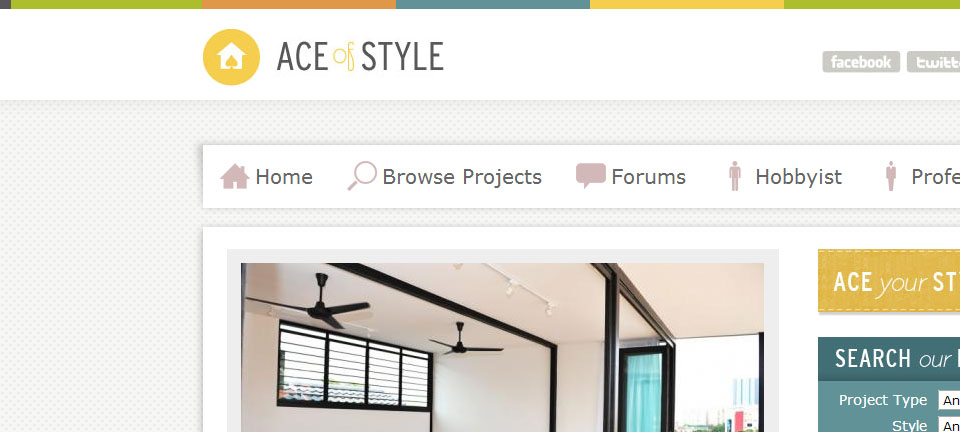Viewport: 960px width, 432px height.
Task: Click the suited person icon for Professional
Action: click(891, 176)
